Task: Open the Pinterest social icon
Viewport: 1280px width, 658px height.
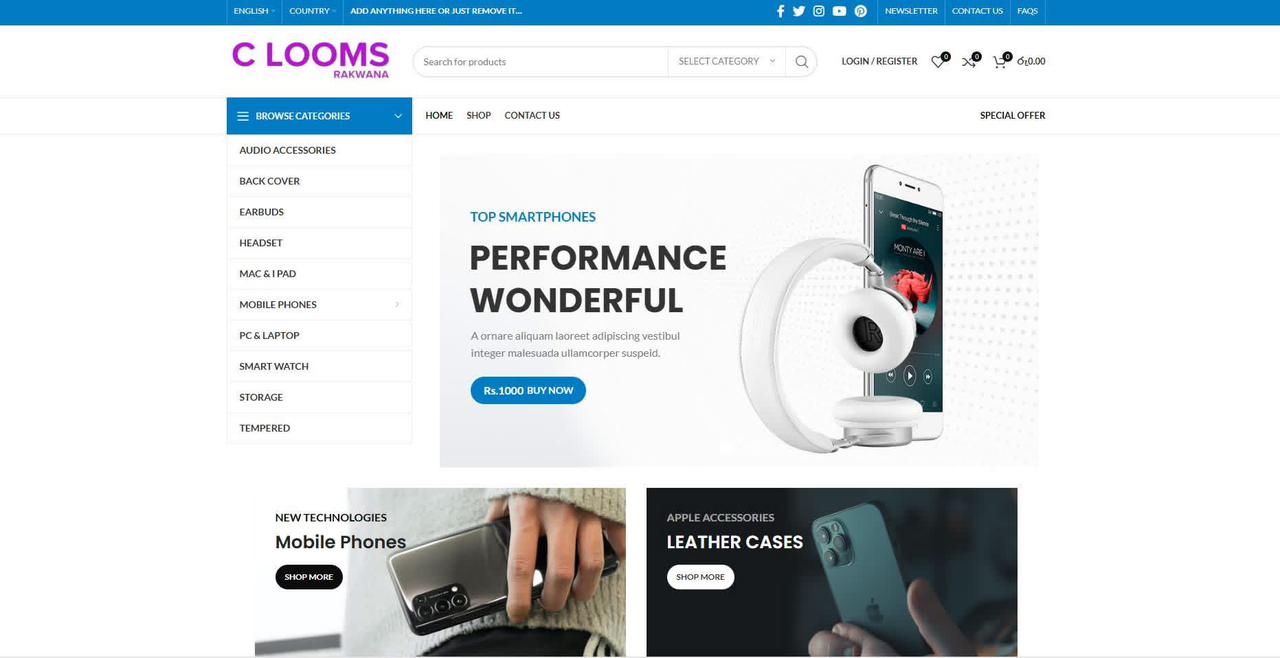Action: 860,11
